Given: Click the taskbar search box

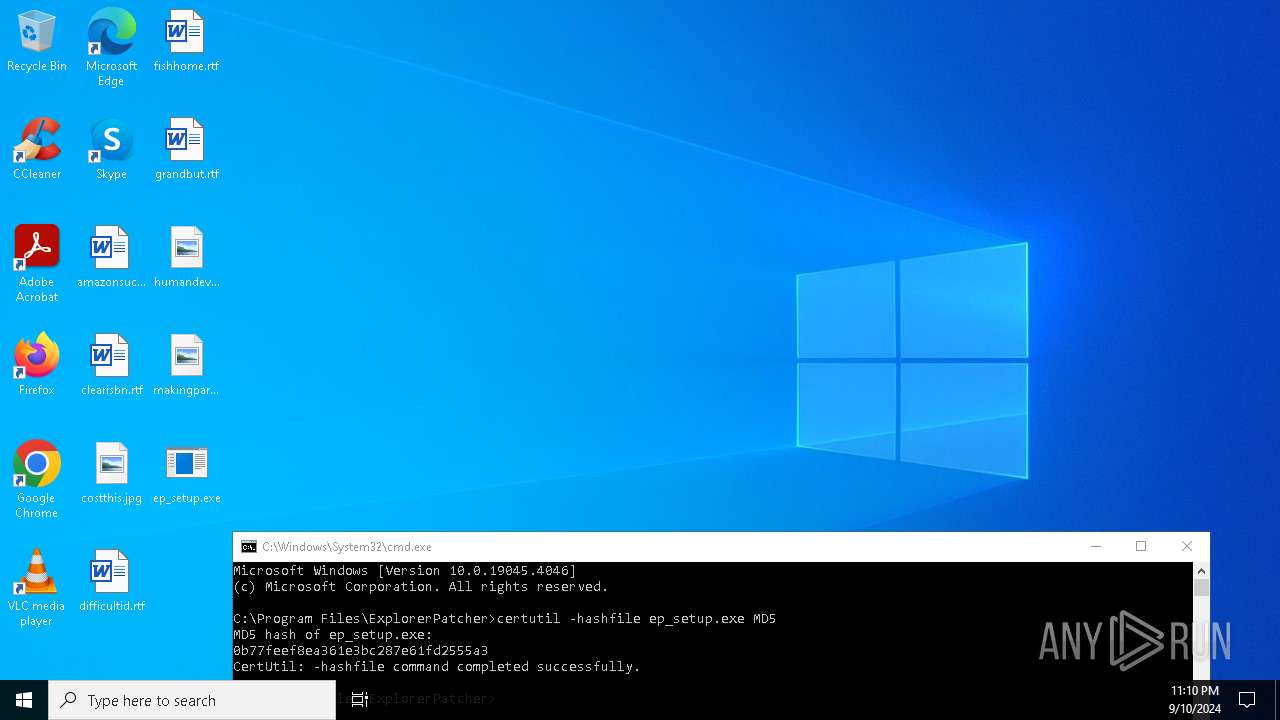Looking at the screenshot, I should [x=192, y=700].
